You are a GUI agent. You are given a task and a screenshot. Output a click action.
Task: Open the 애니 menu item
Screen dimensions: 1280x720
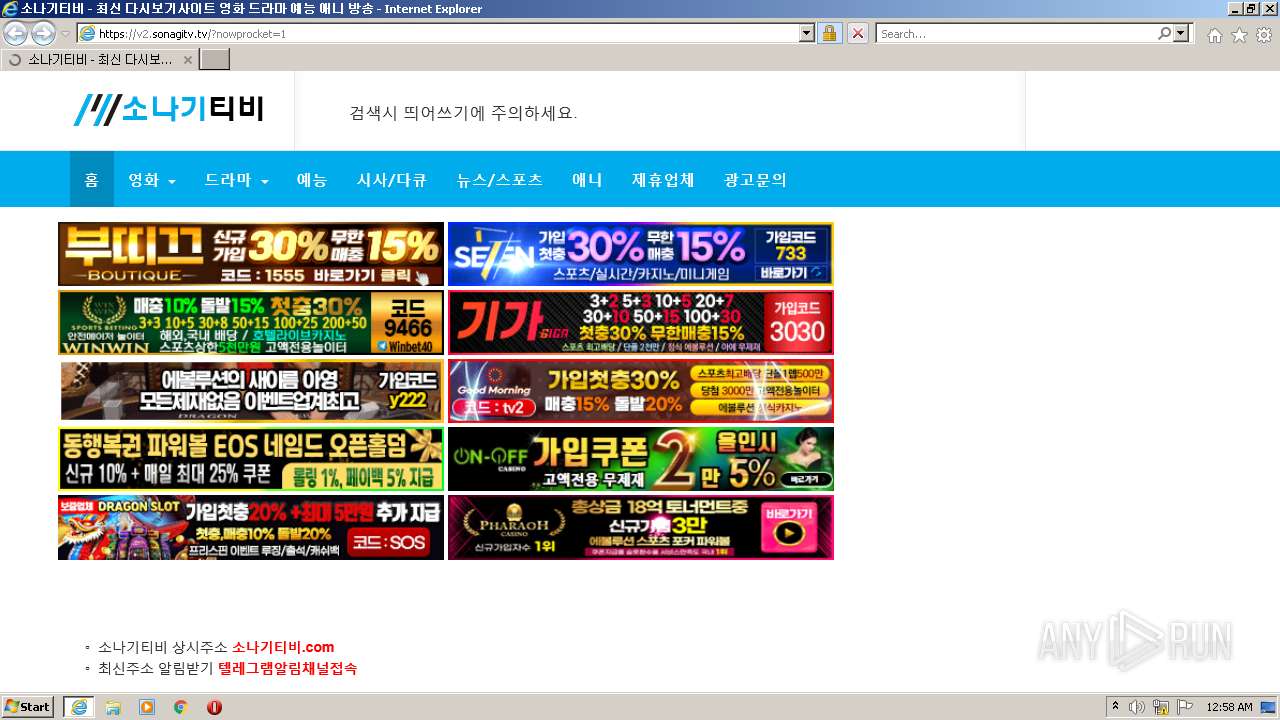[x=587, y=180]
